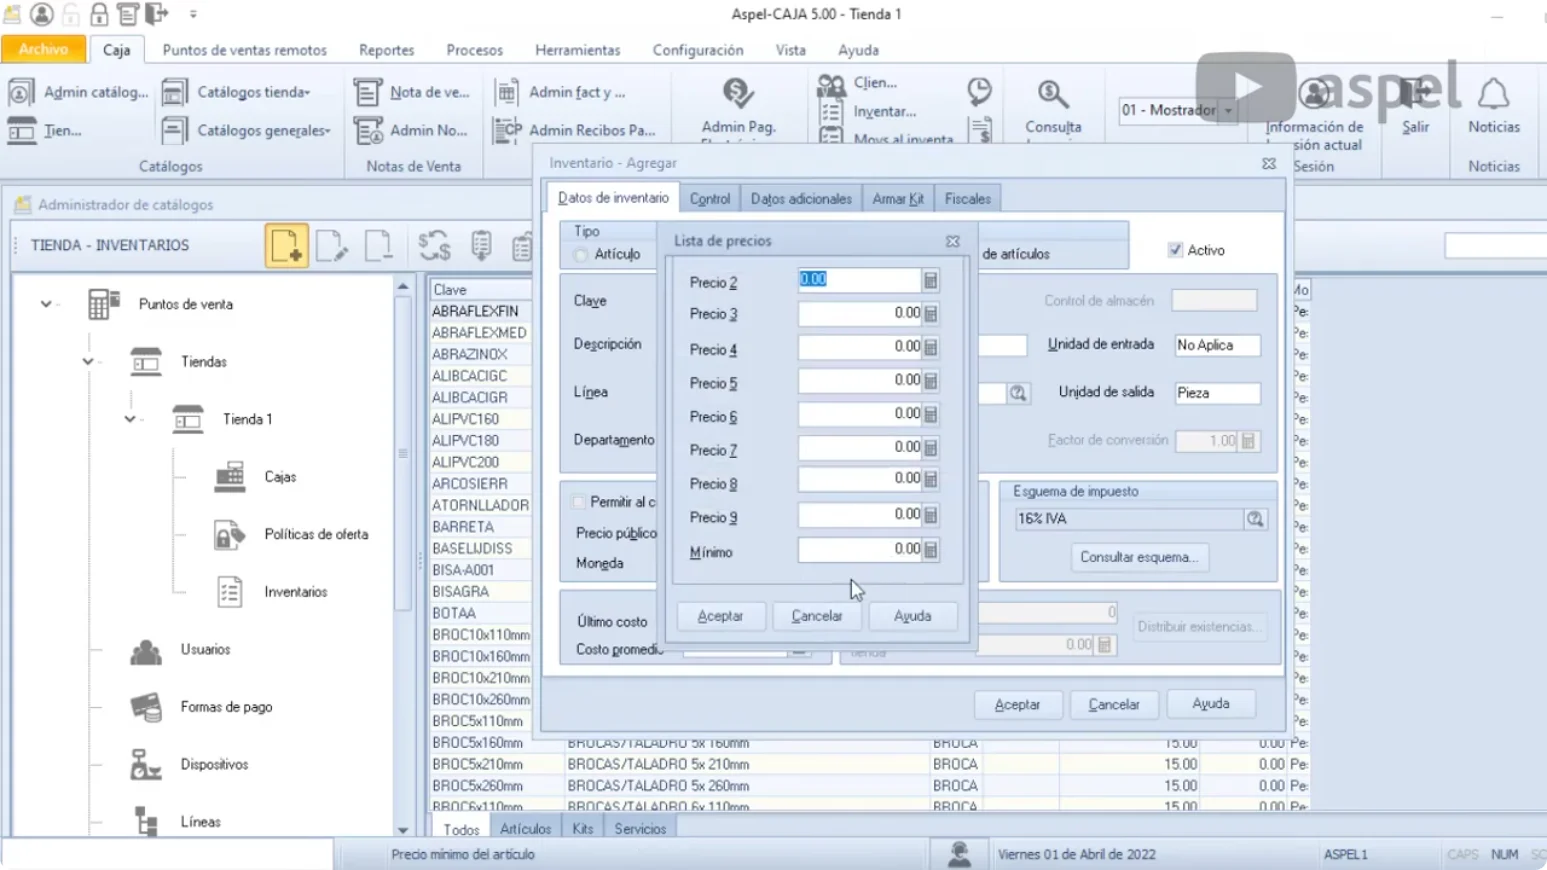Viewport: 1547px width, 870px height.
Task: Click Ayuda in Inventario - Agregar dialog
Action: (x=1210, y=704)
